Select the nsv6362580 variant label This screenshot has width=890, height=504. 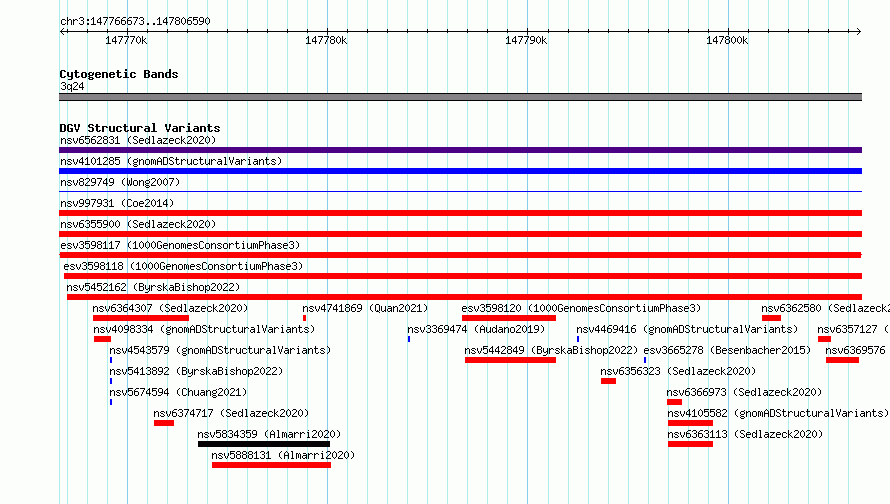825,308
